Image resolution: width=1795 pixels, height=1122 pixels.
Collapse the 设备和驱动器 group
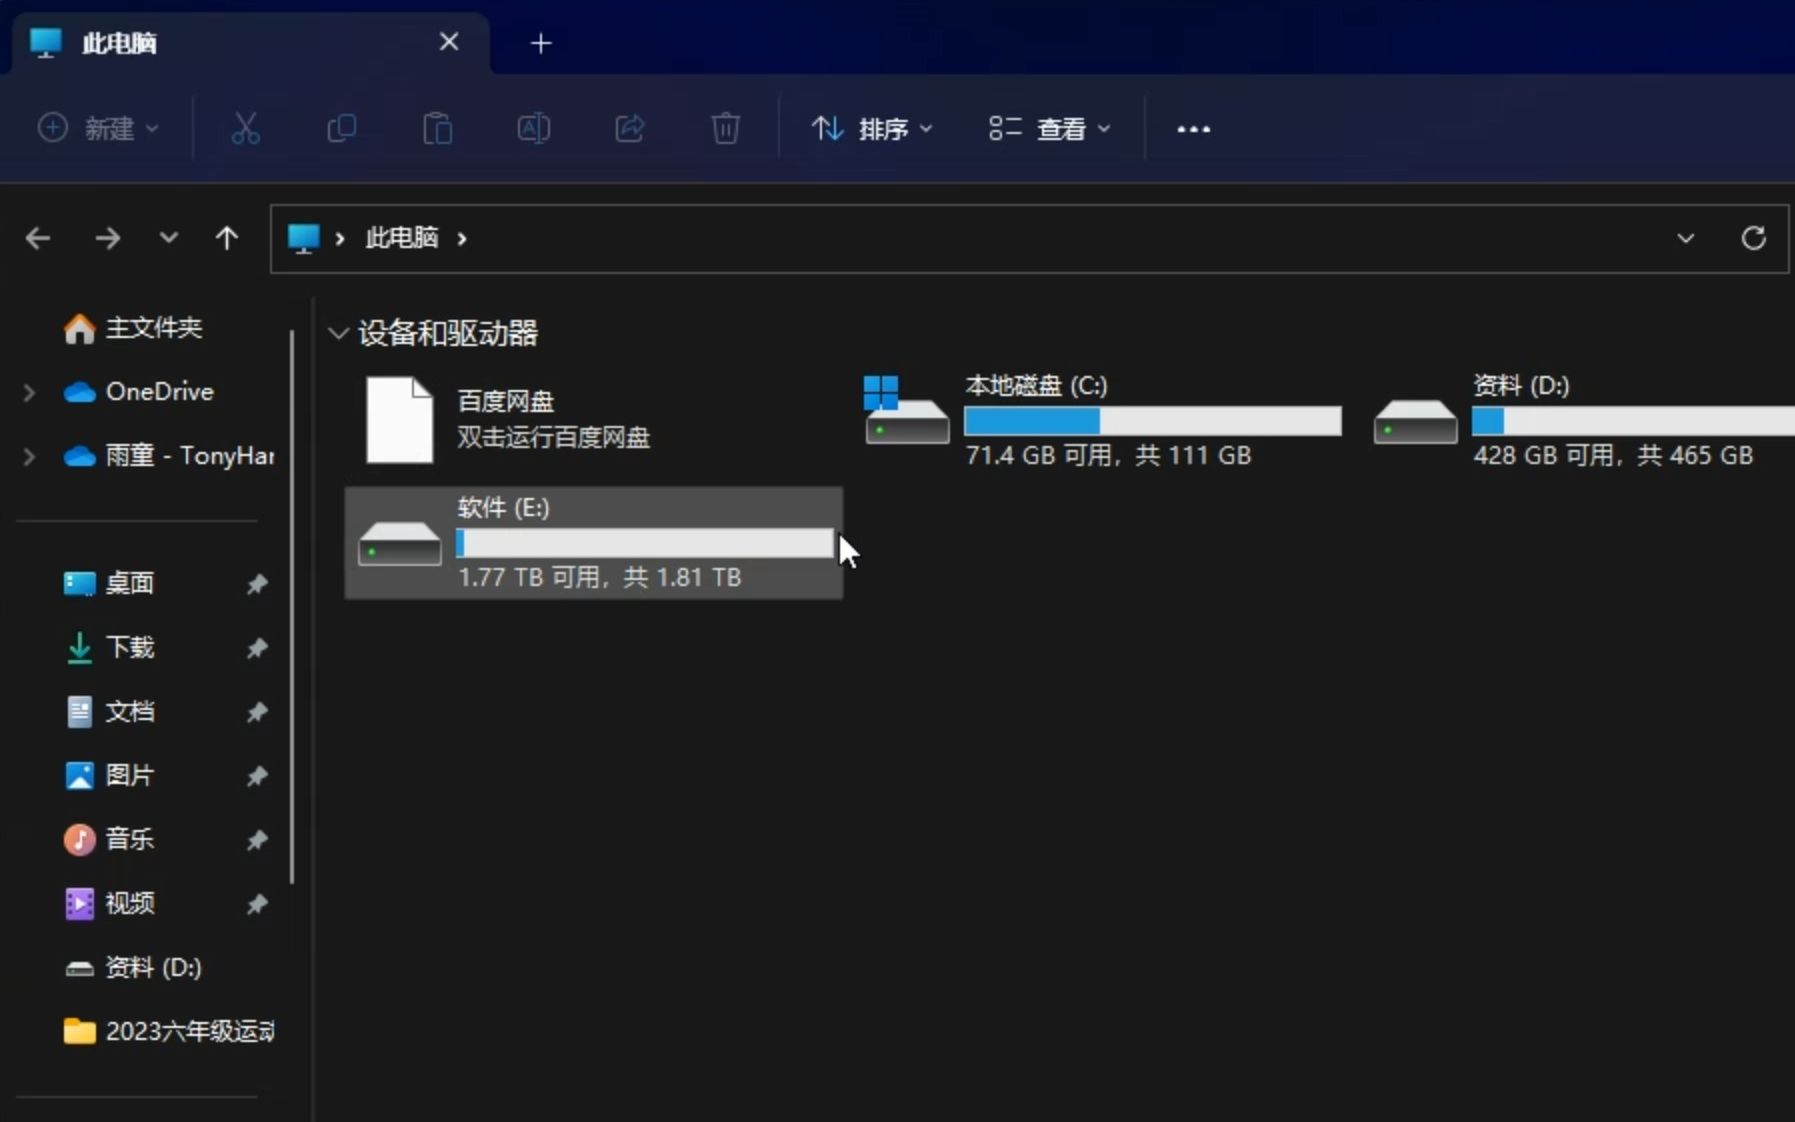pyautogui.click(x=338, y=333)
